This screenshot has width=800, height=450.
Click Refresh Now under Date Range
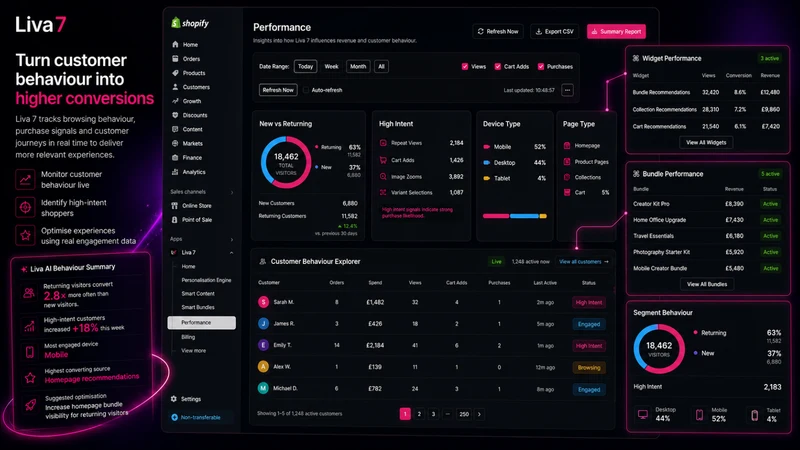278,90
